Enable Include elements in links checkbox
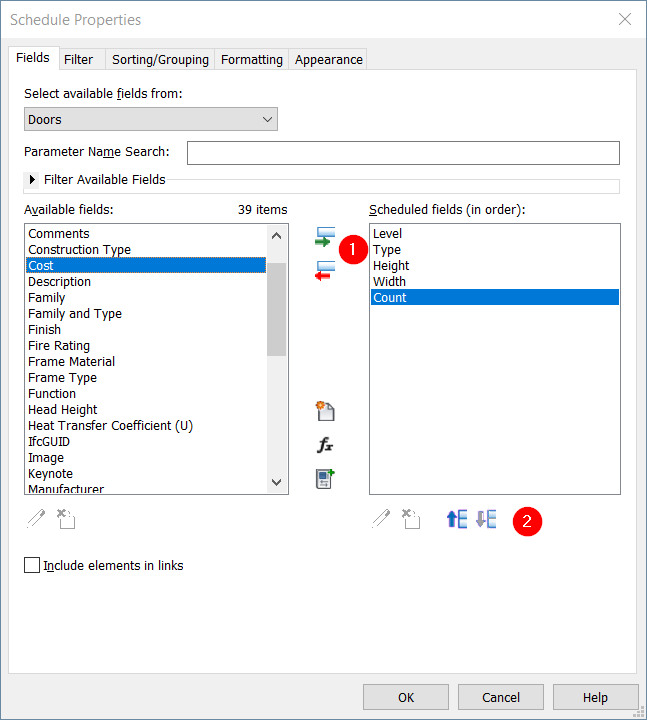This screenshot has width=647, height=720. coord(32,566)
